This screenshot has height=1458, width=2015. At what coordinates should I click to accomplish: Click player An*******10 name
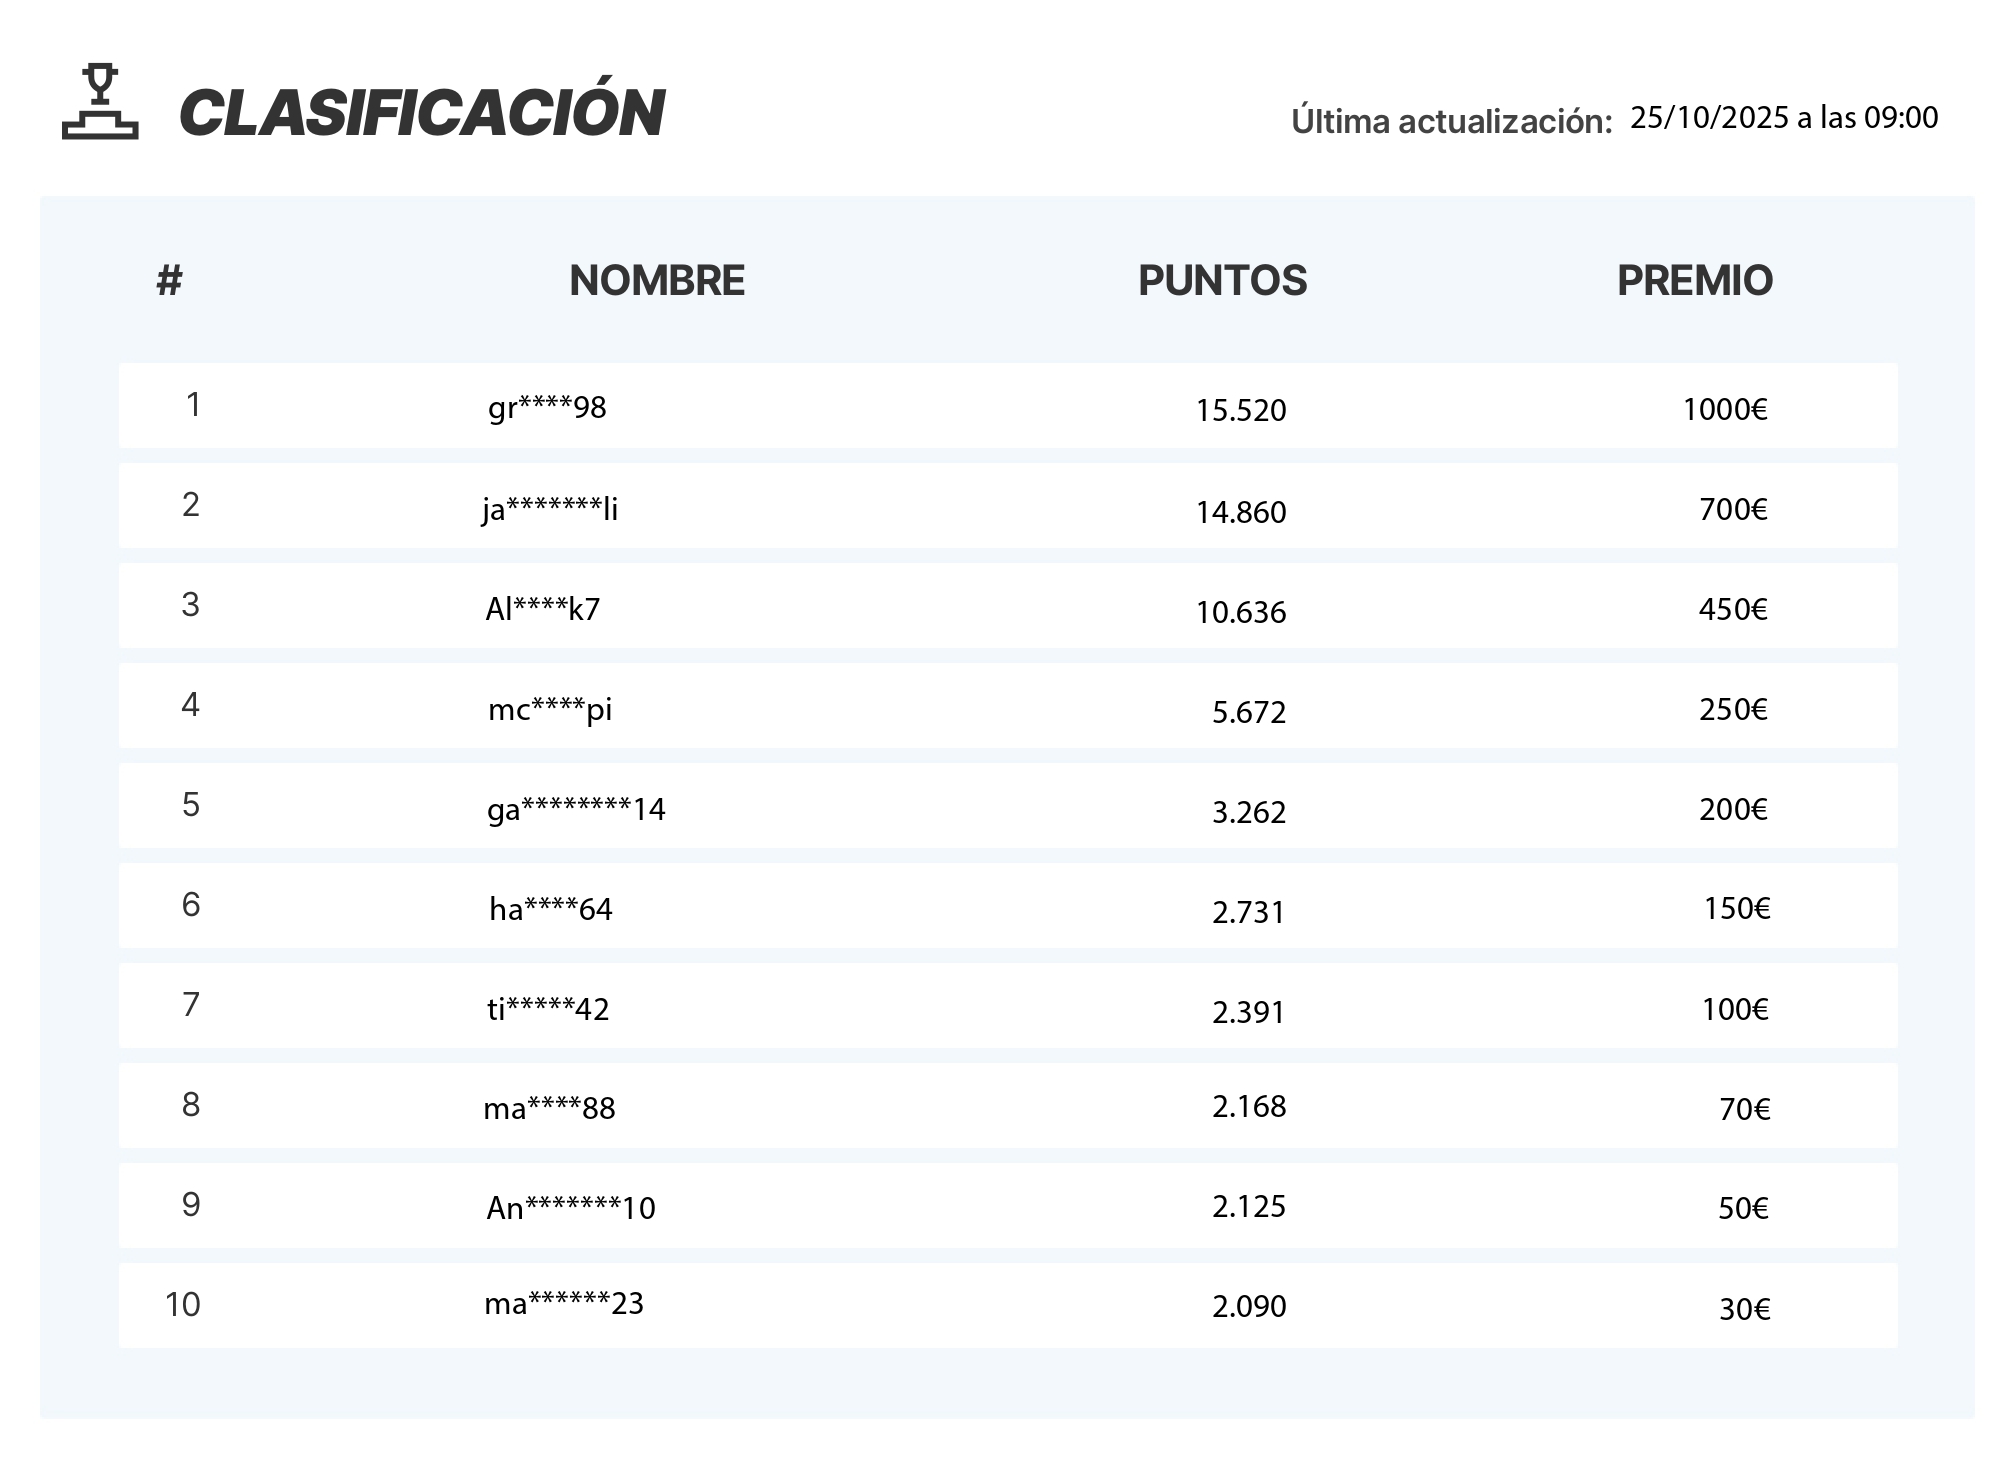click(571, 1208)
